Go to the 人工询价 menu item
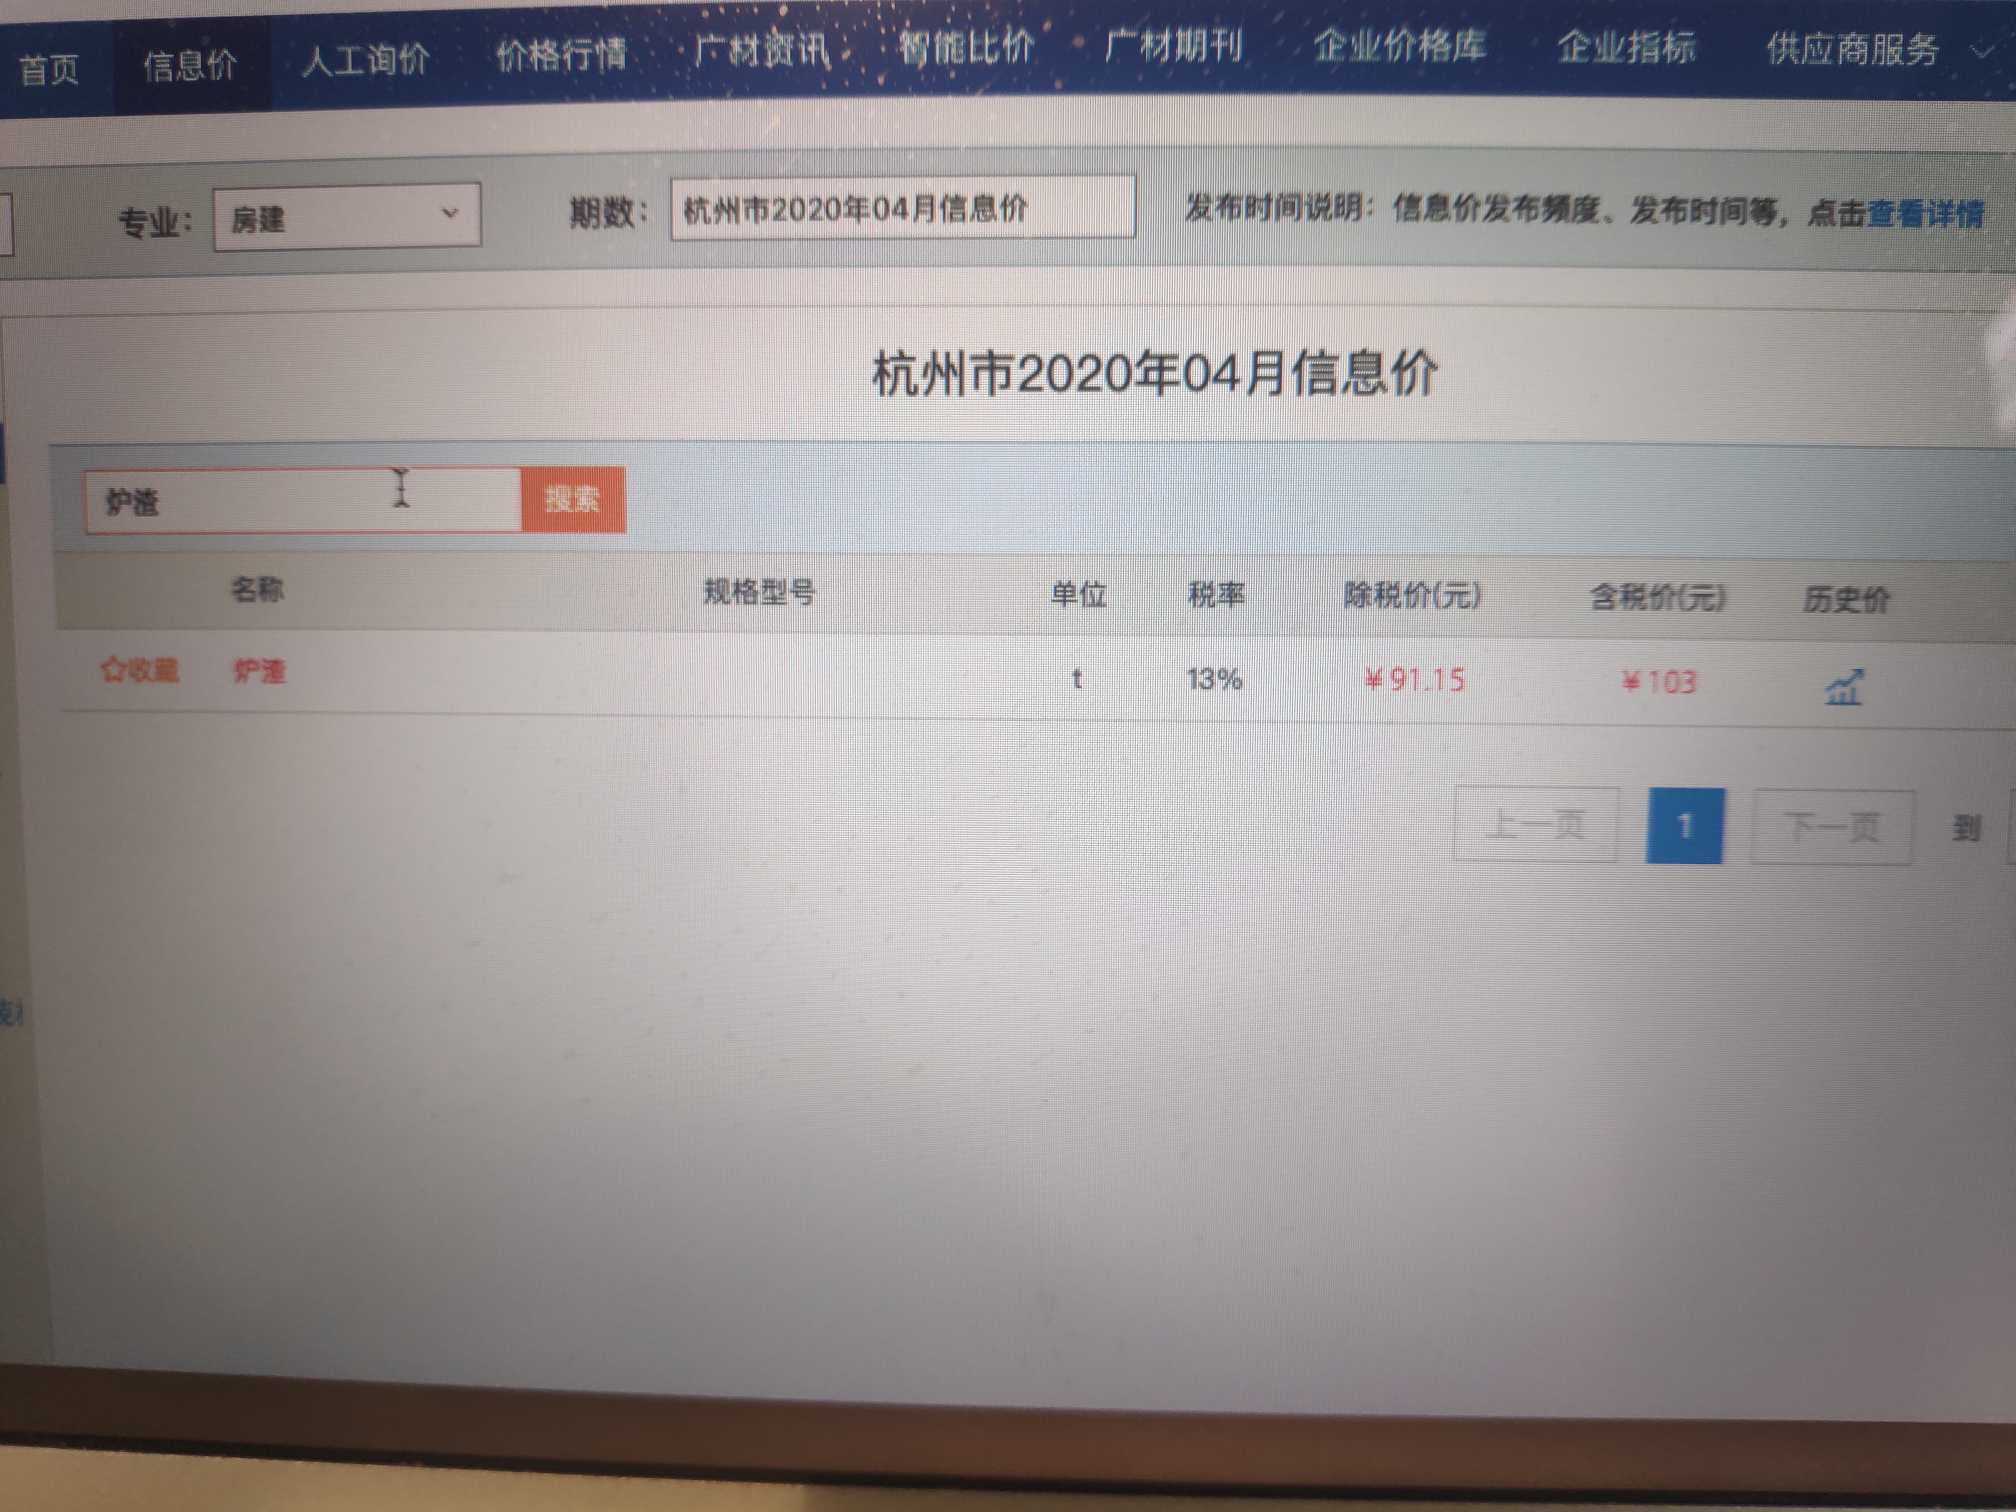2016x1512 pixels. [365, 60]
